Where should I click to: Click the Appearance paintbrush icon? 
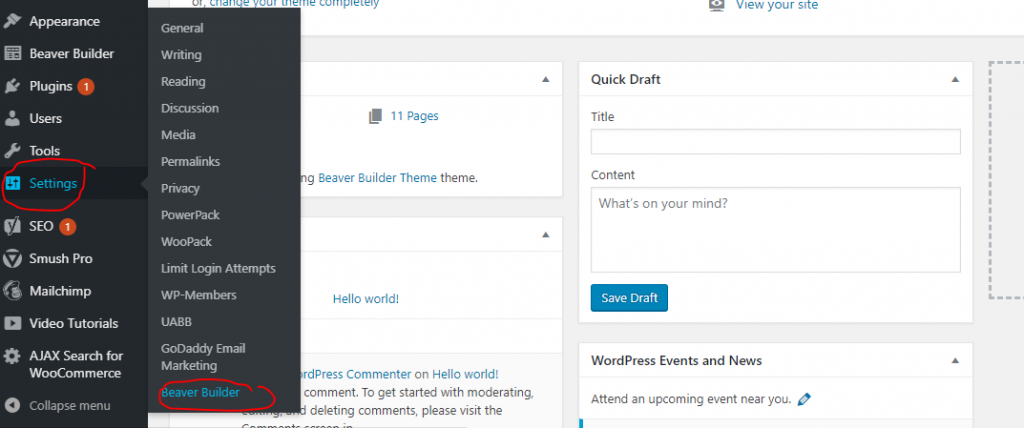pos(12,22)
